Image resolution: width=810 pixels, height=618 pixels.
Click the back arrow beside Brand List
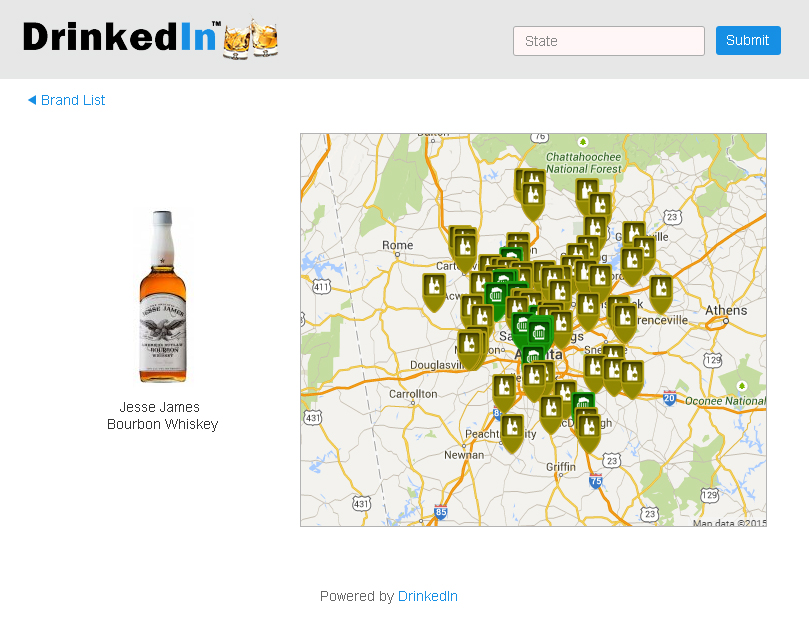point(32,100)
